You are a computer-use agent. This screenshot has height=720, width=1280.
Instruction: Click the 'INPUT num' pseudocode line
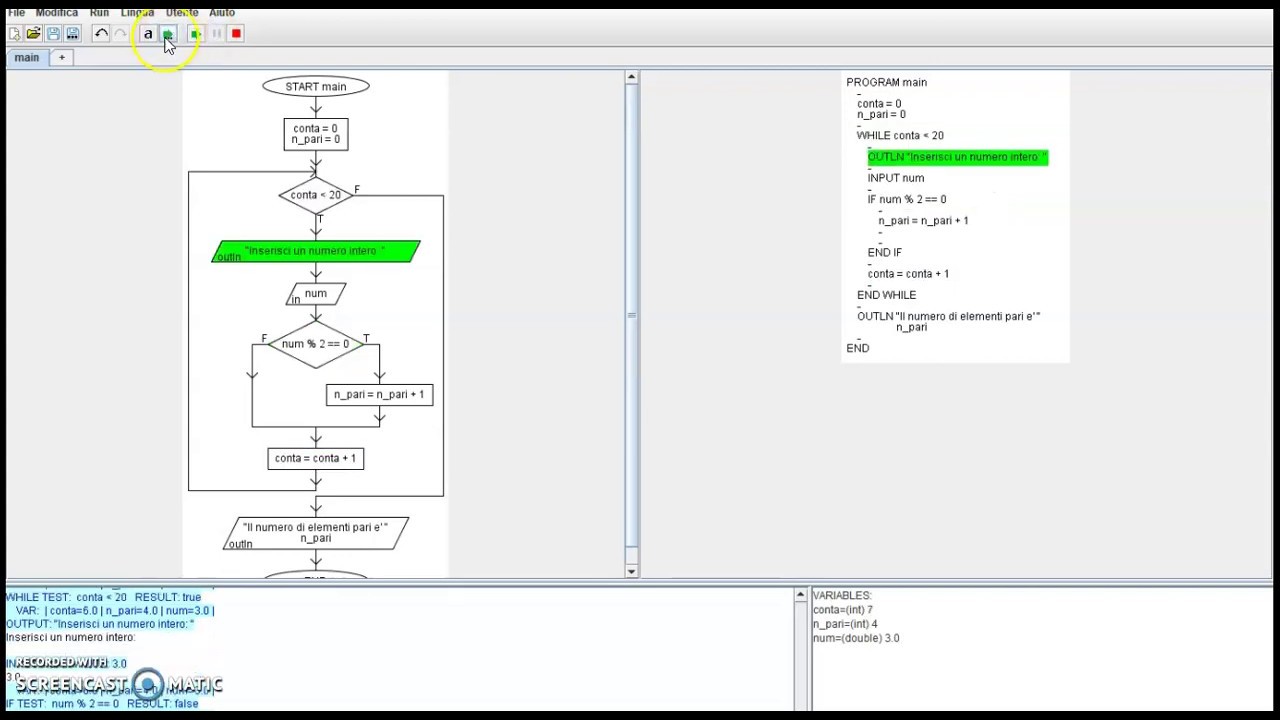[x=896, y=178]
